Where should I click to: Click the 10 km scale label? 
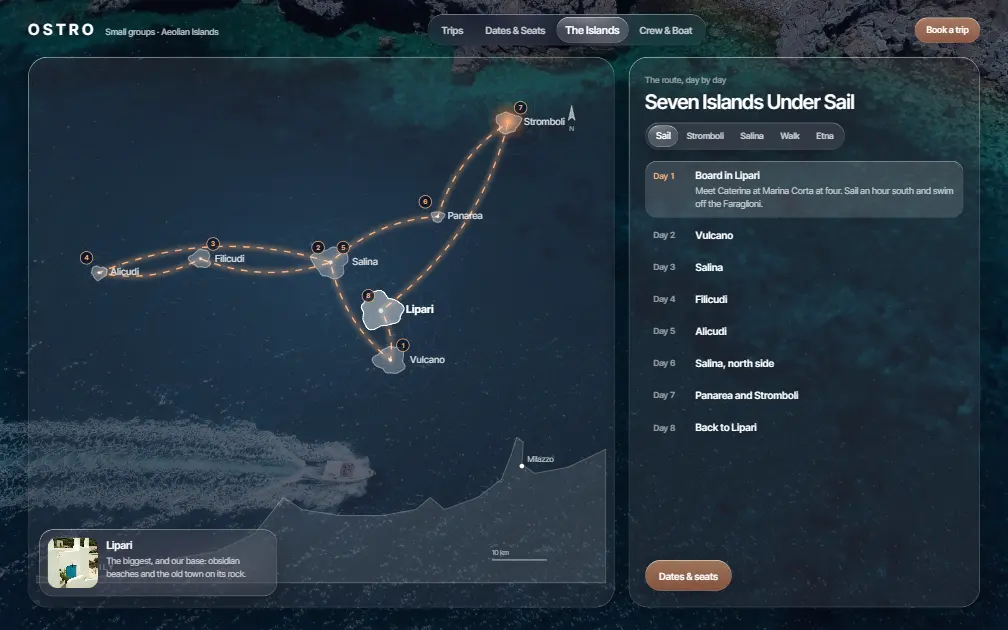click(500, 553)
